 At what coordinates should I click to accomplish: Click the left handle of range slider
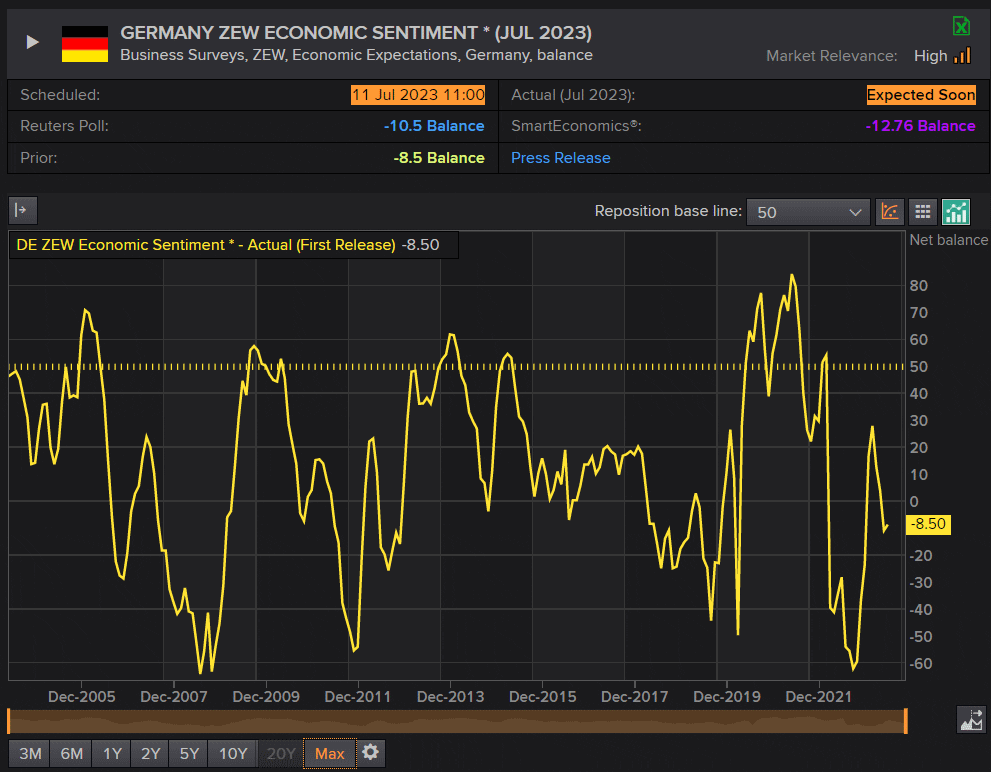8,721
